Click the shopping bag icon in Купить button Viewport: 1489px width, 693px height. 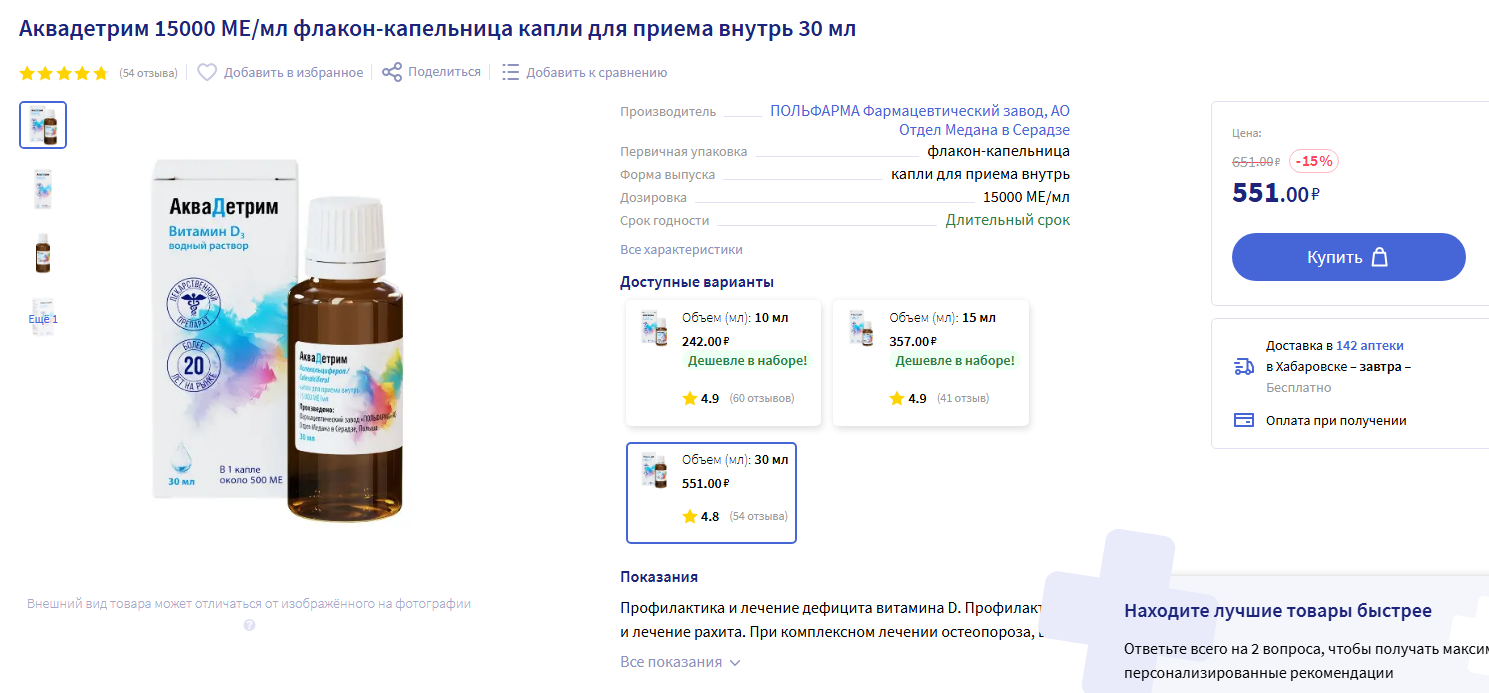[1380, 257]
